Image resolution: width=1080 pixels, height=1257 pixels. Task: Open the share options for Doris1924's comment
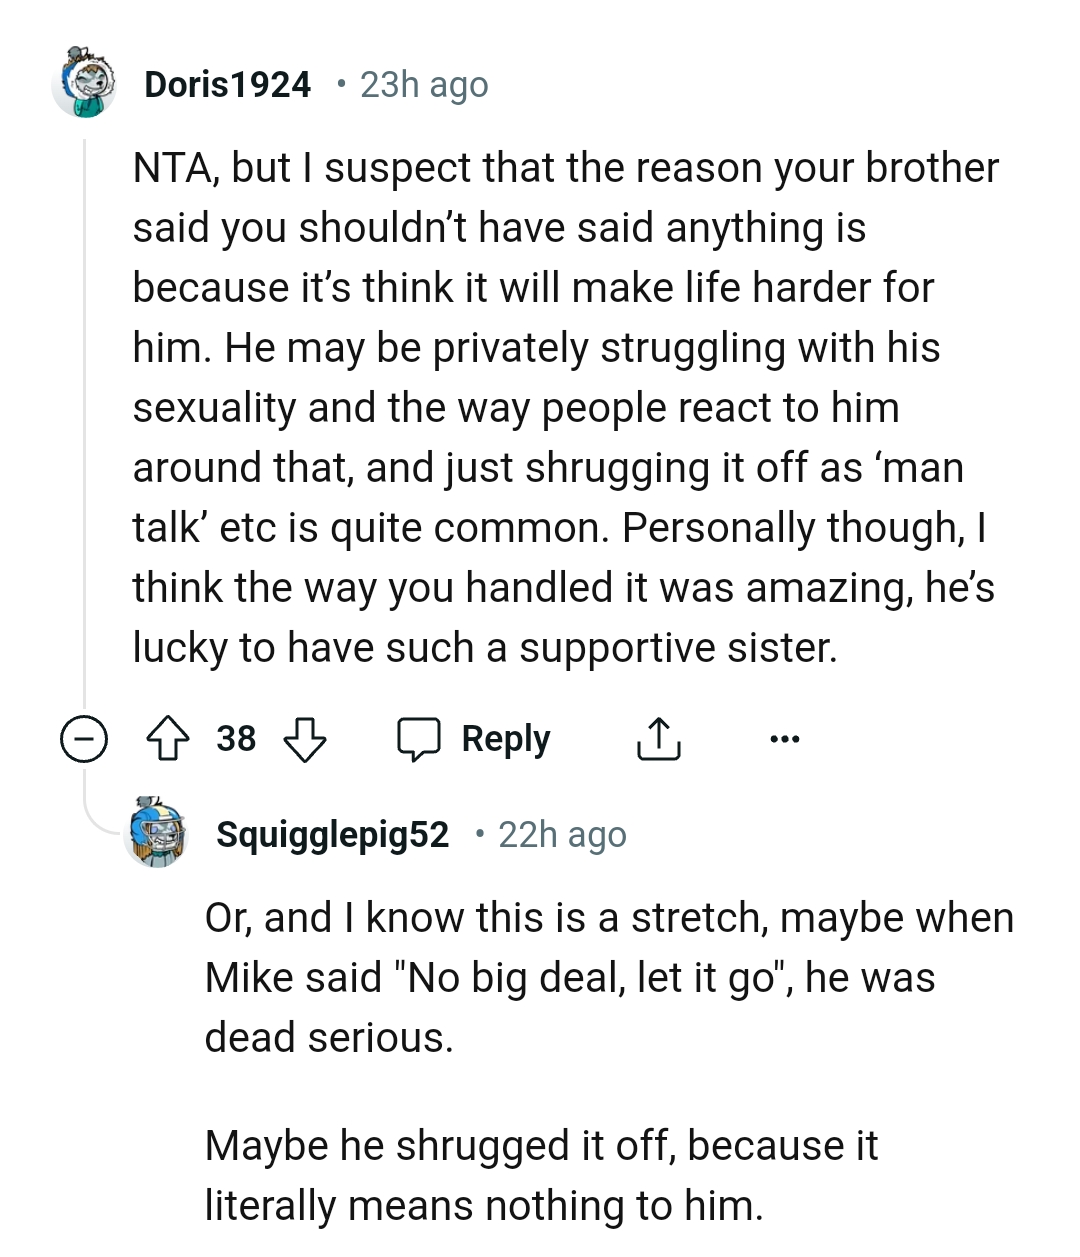coord(657,739)
